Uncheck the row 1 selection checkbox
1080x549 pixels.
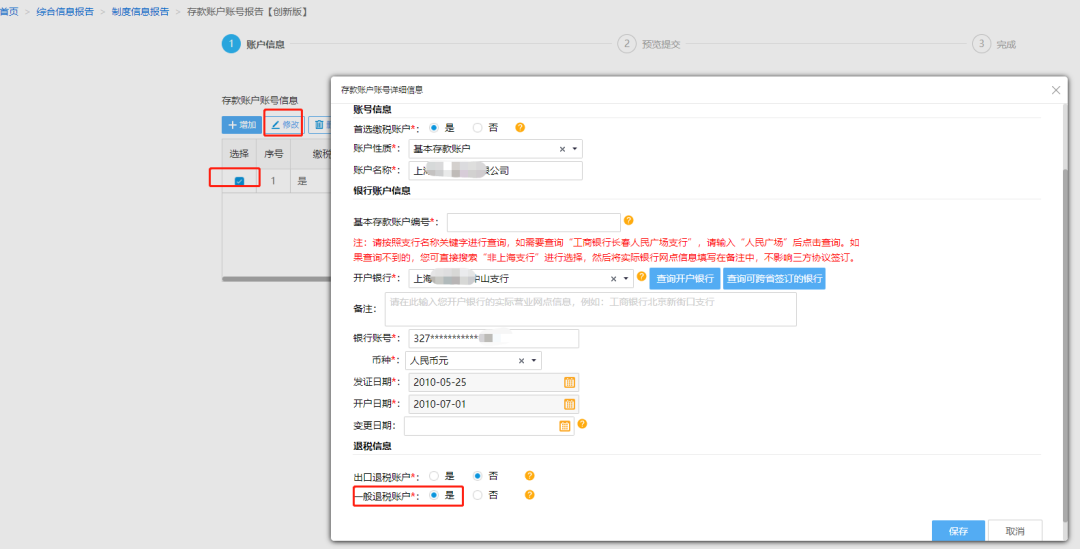click(239, 181)
